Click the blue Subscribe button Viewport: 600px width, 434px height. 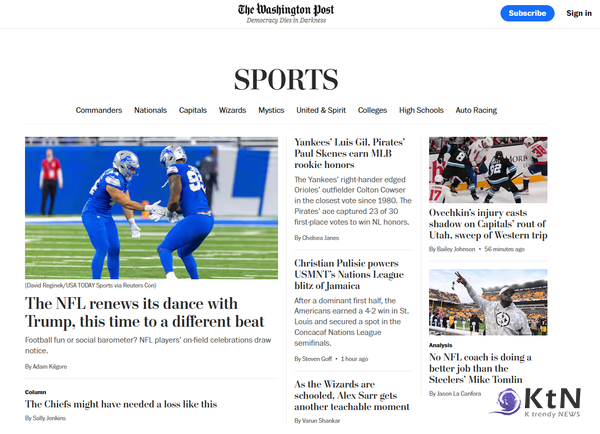tap(527, 13)
